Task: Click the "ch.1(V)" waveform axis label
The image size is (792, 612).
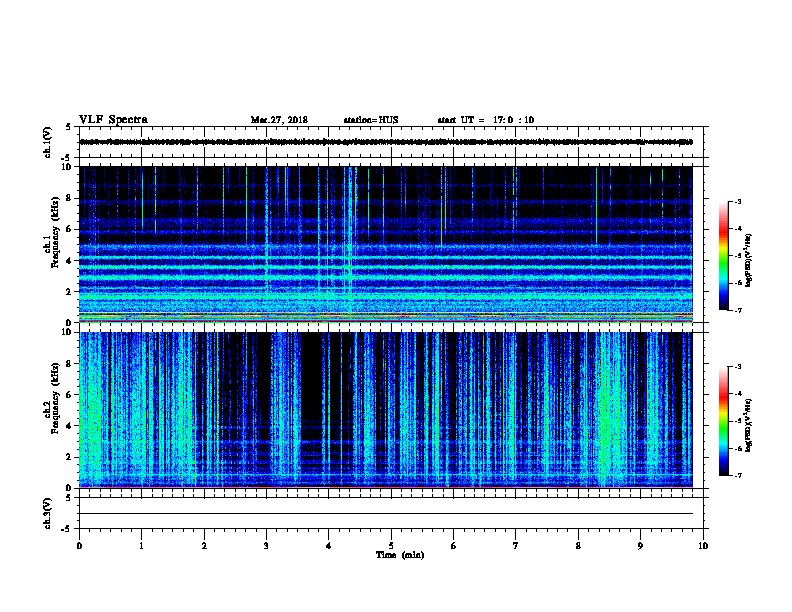Action: click(x=47, y=142)
